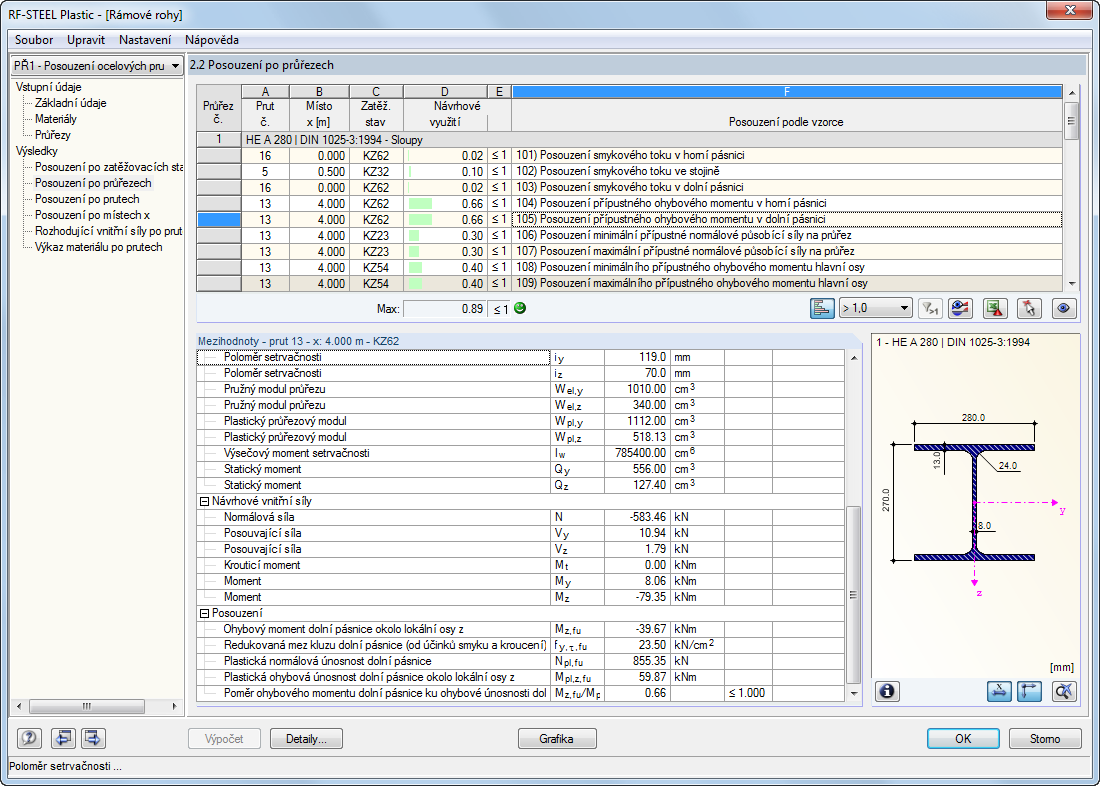Select 'Materiály' in the navigator
Image resolution: width=1100 pixels, height=786 pixels.
click(x=56, y=119)
